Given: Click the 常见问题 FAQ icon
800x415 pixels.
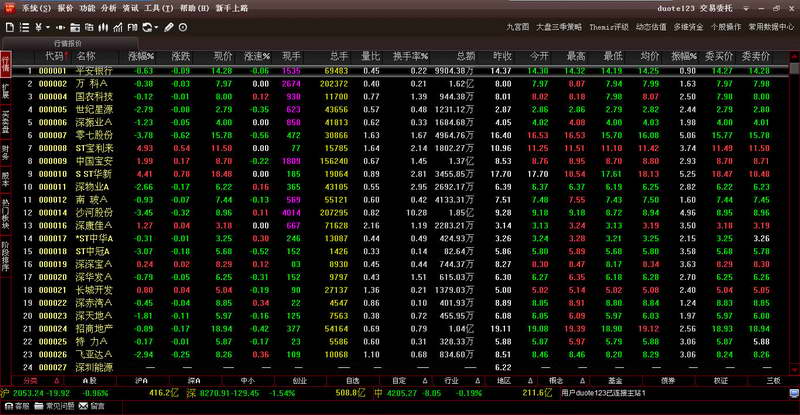Looking at the screenshot, I should (59, 407).
